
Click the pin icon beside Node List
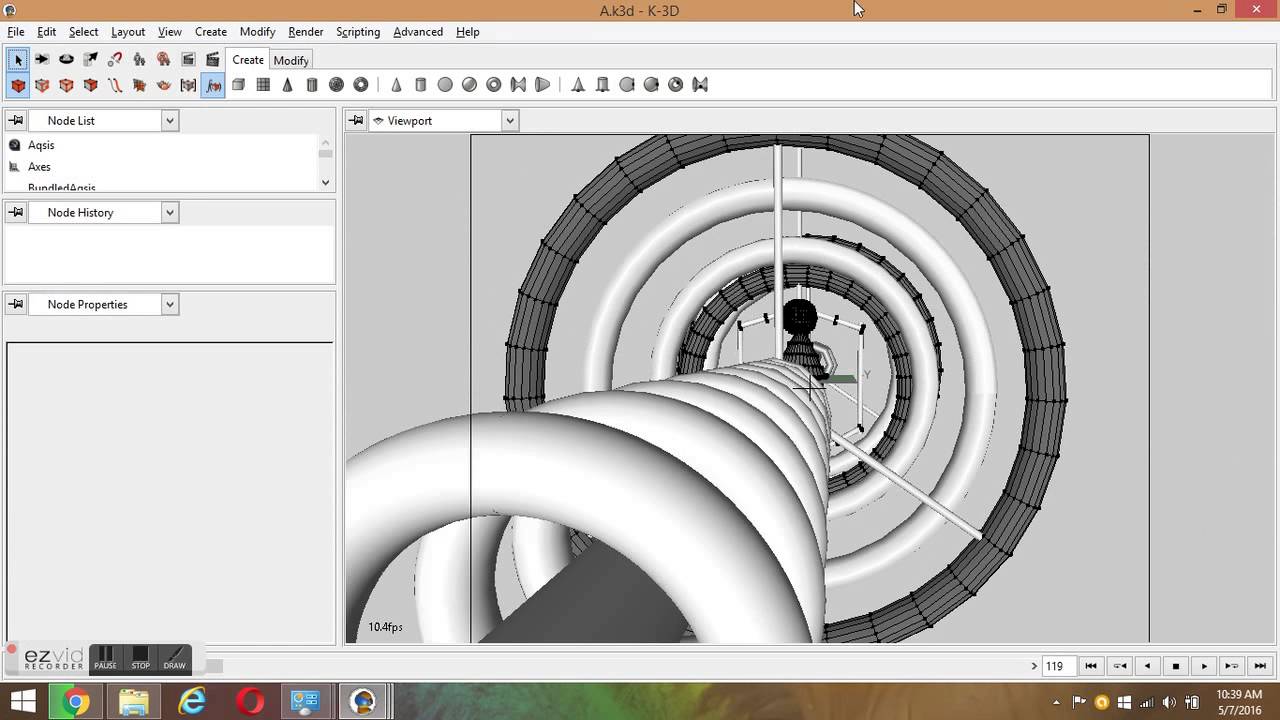(x=16, y=121)
